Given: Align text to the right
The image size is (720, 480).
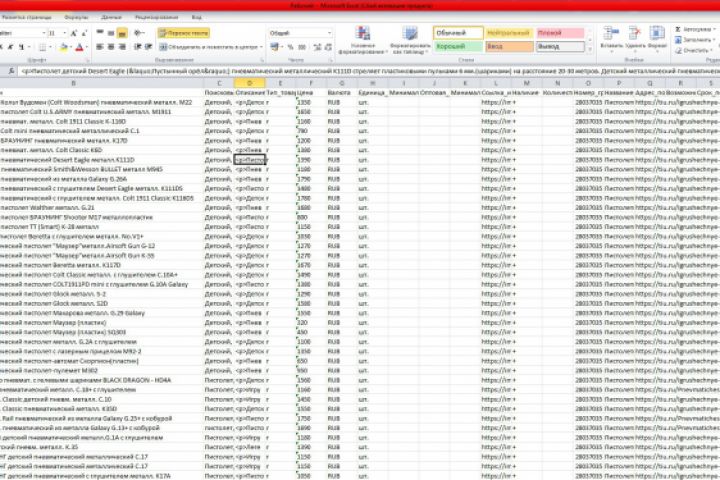Looking at the screenshot, I should pos(122,47).
